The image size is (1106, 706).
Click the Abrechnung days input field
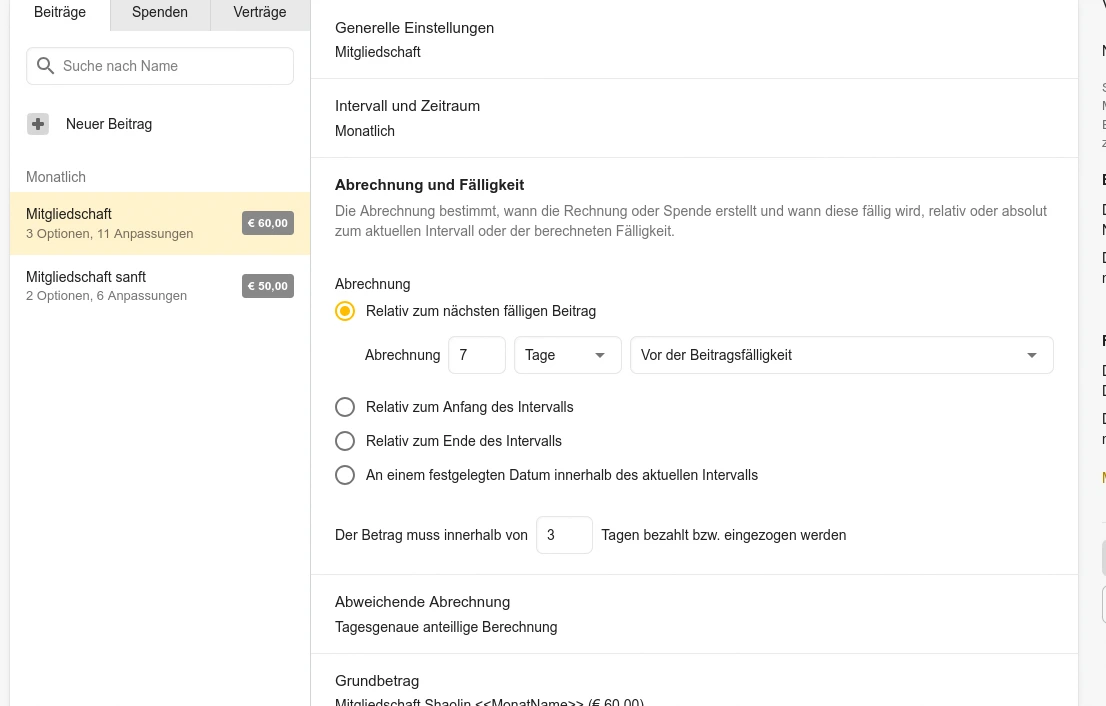tap(476, 355)
